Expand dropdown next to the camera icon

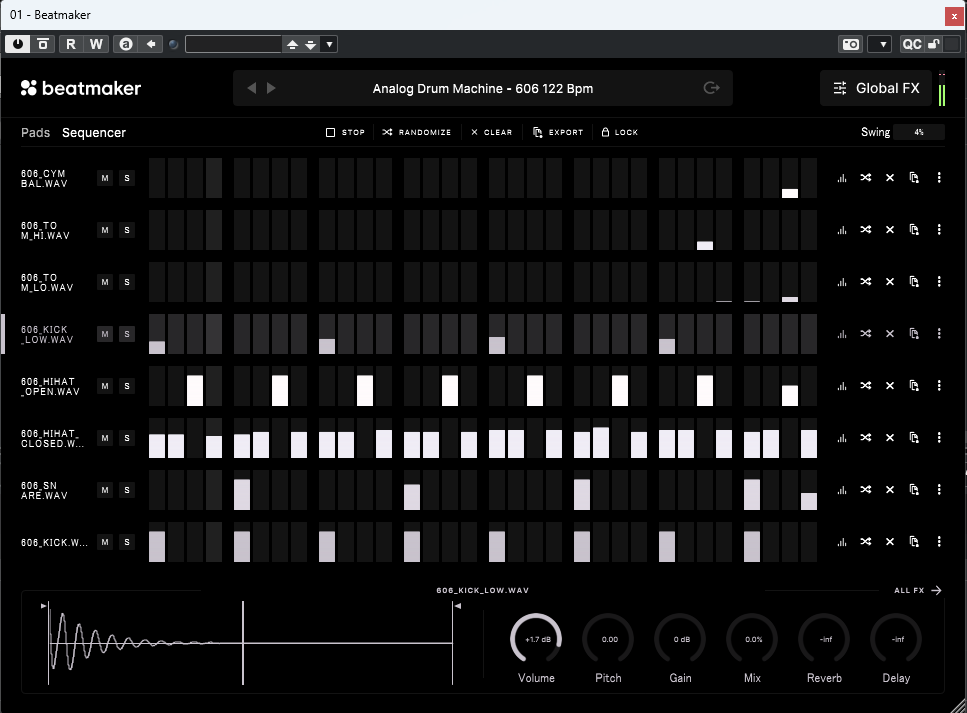(879, 44)
